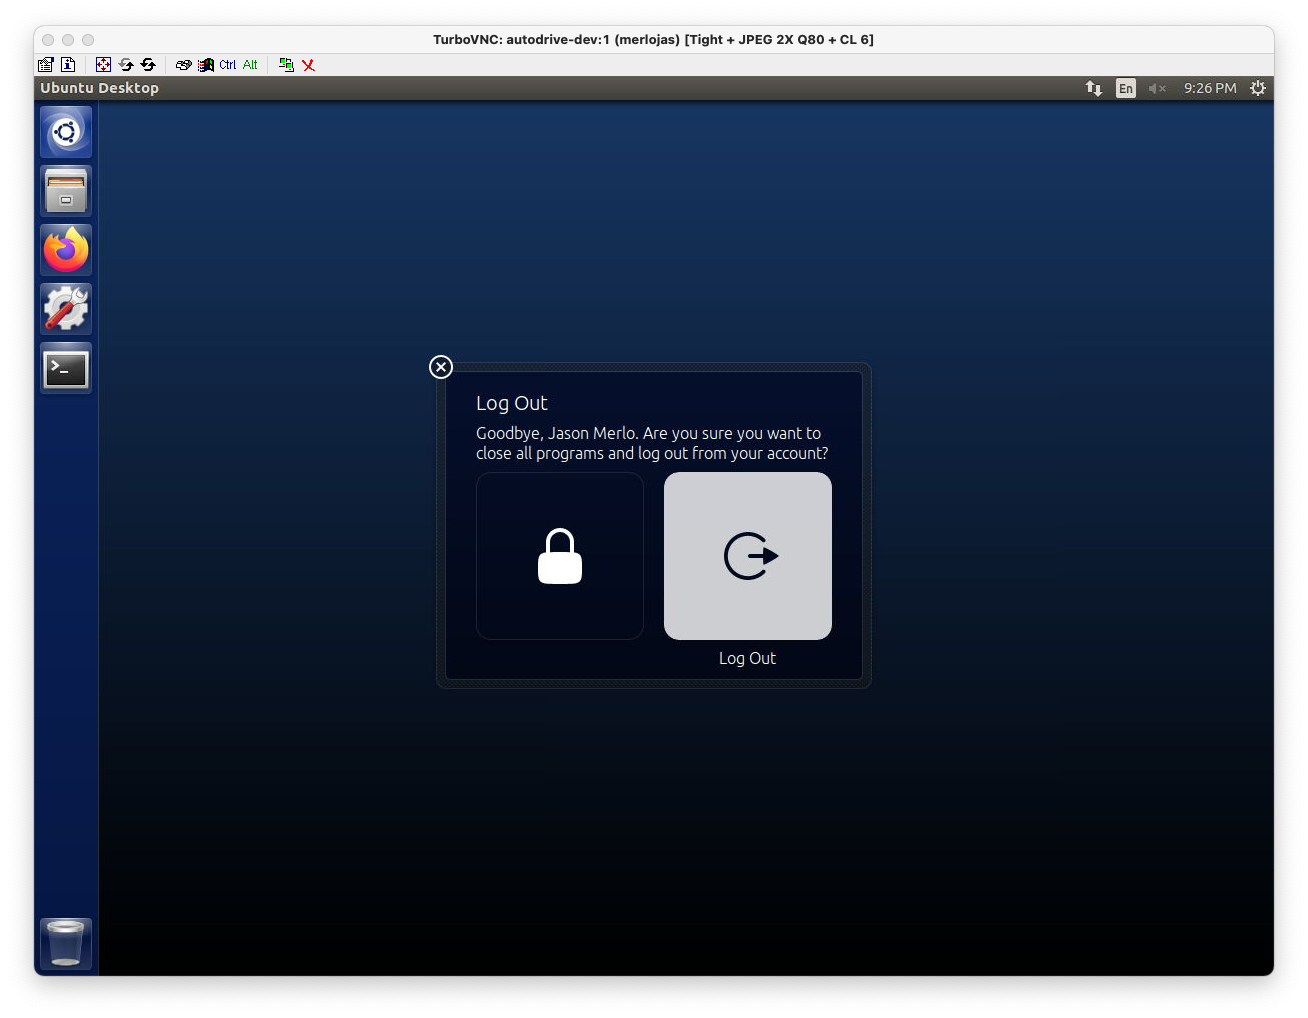This screenshot has width=1308, height=1018.
Task: Open System Settings gear-and-wrench icon
Action: click(66, 309)
